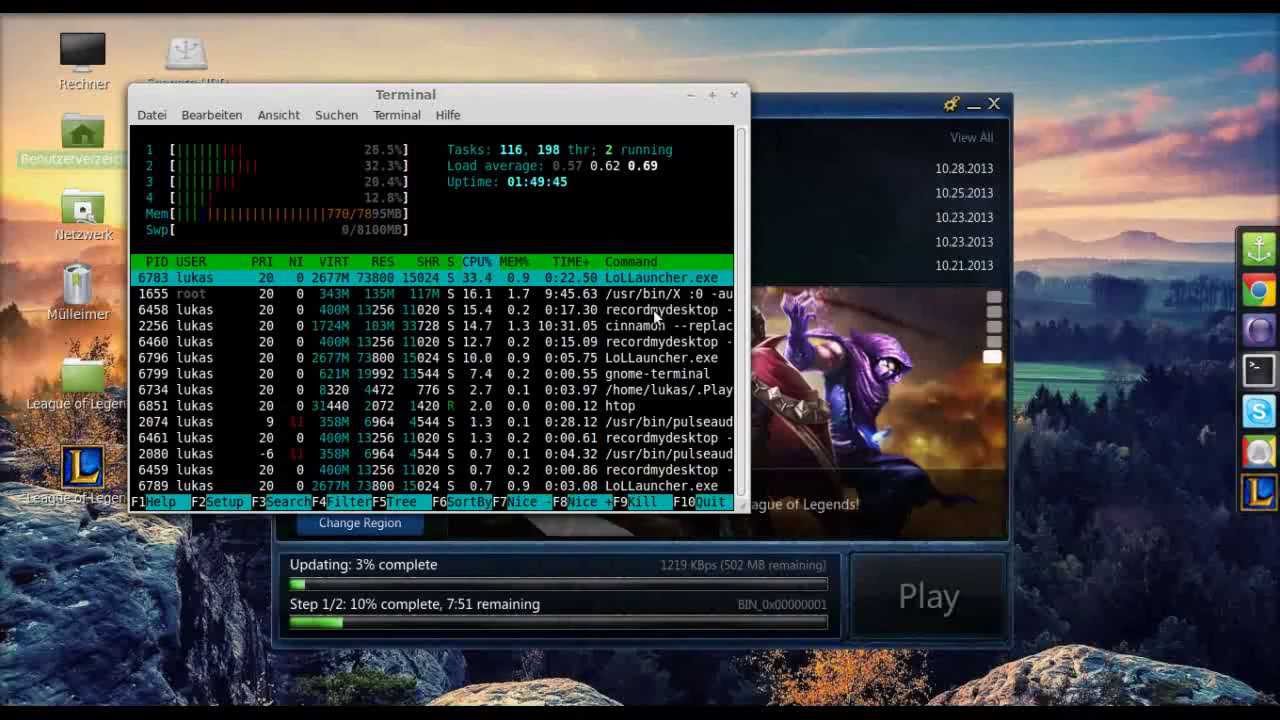Click the purple orb dock icon

pos(1259,330)
